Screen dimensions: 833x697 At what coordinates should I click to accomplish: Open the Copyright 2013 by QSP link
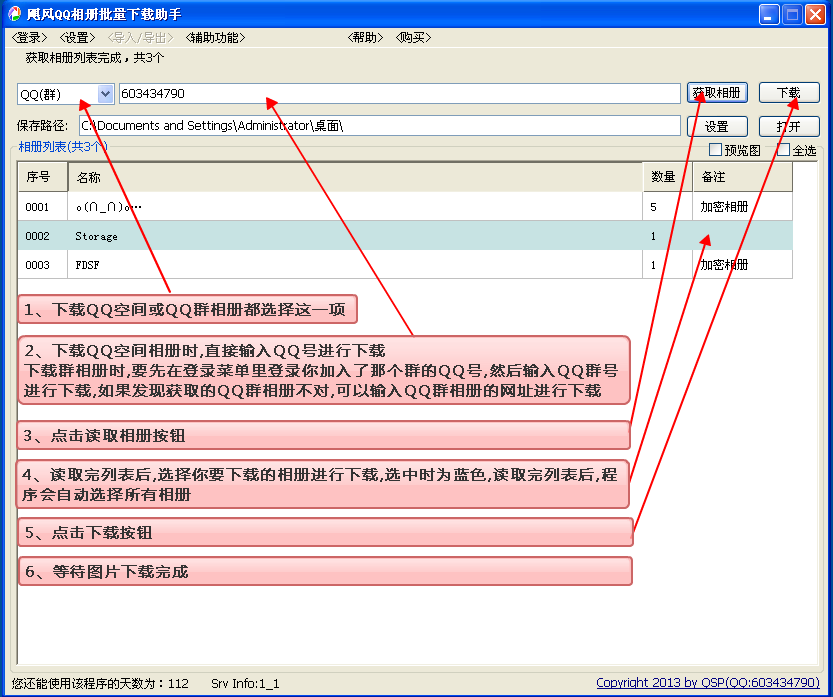pyautogui.click(x=708, y=683)
